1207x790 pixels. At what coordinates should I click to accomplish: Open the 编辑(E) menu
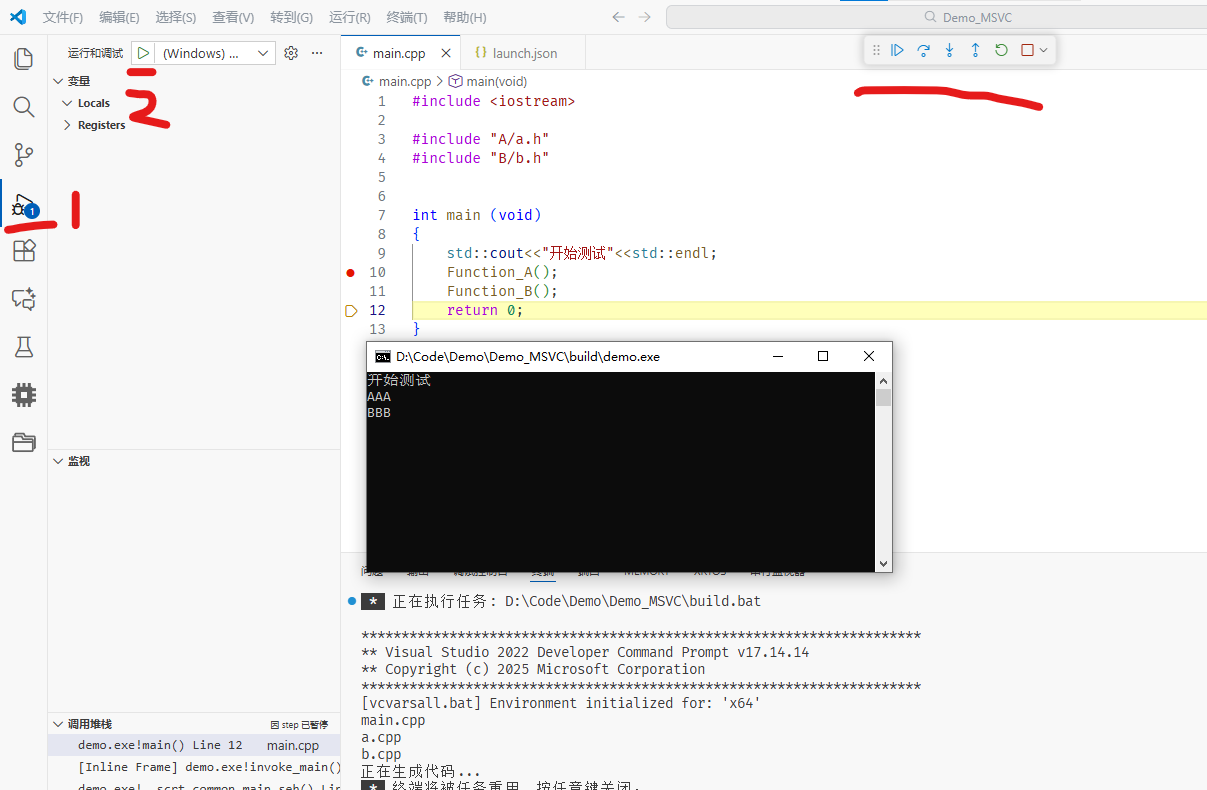(120, 17)
